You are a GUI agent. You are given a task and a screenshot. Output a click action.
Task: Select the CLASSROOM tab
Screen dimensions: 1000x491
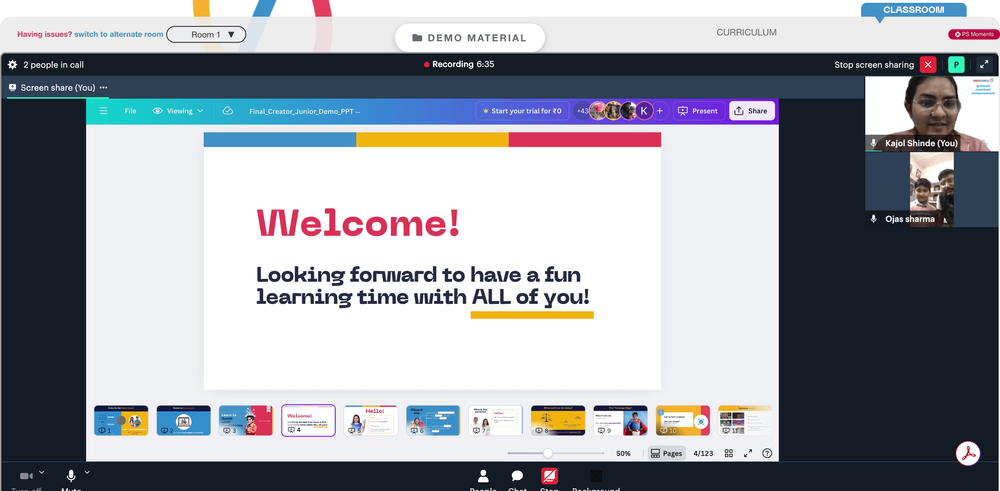point(913,10)
